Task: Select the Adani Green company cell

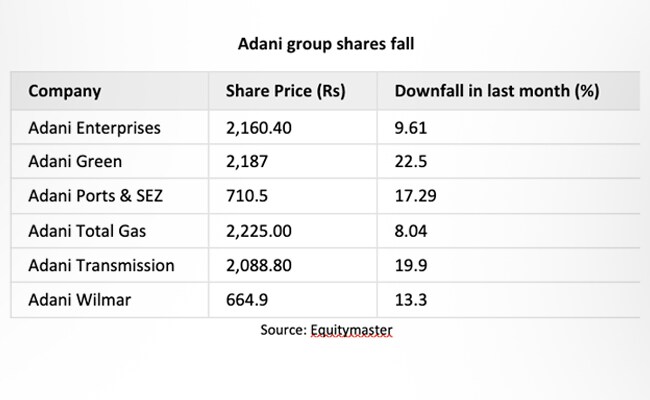Action: point(73,162)
